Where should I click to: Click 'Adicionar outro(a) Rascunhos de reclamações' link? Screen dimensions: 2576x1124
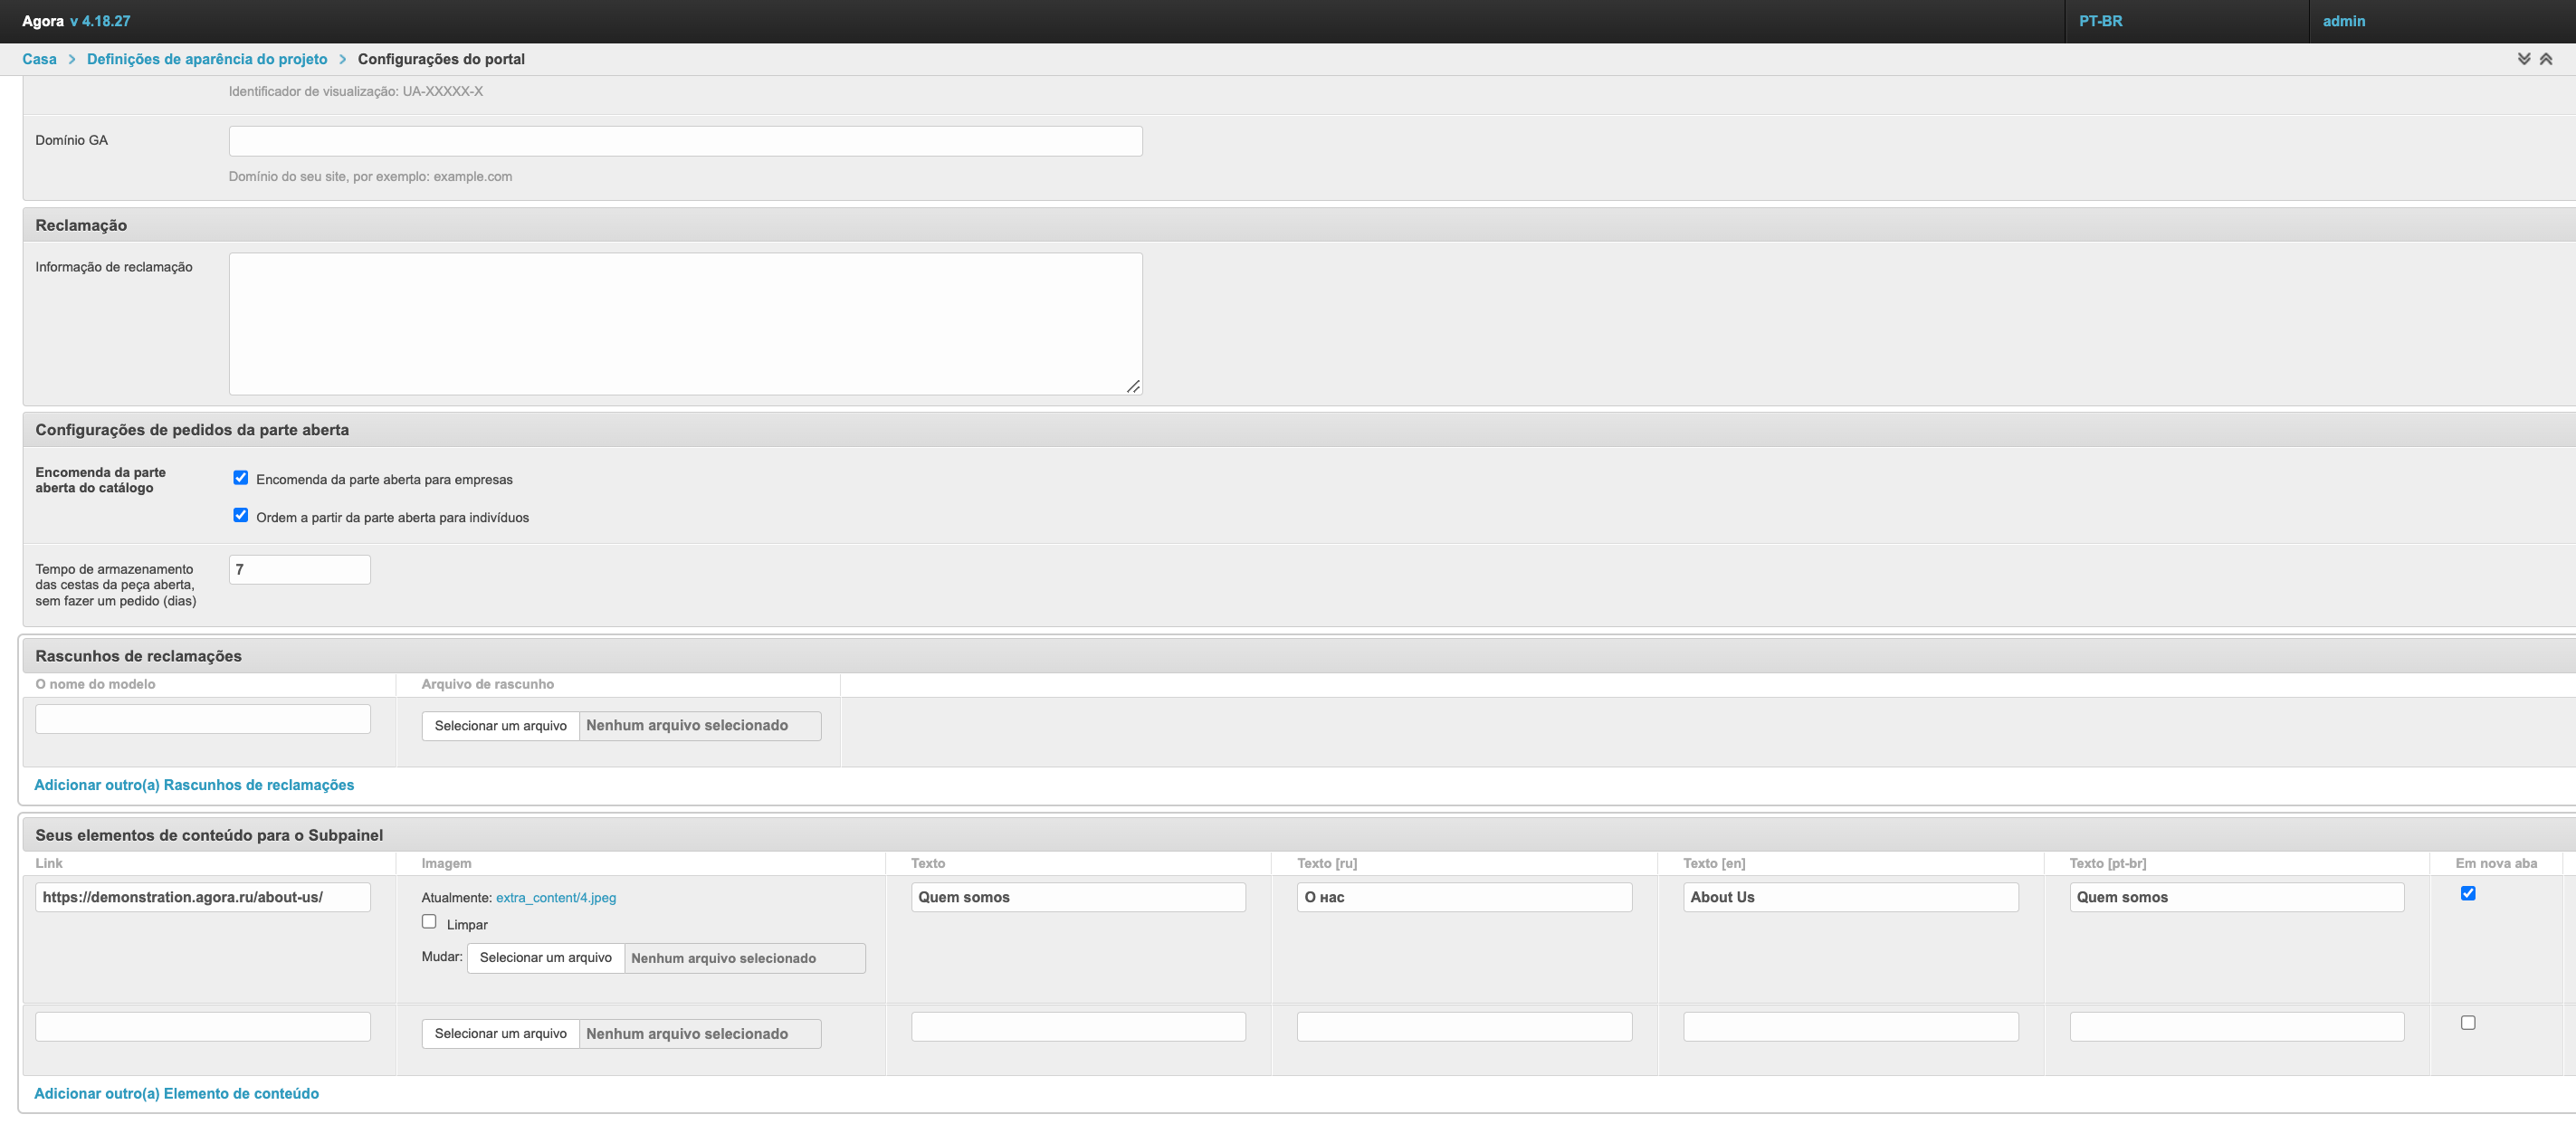click(194, 785)
